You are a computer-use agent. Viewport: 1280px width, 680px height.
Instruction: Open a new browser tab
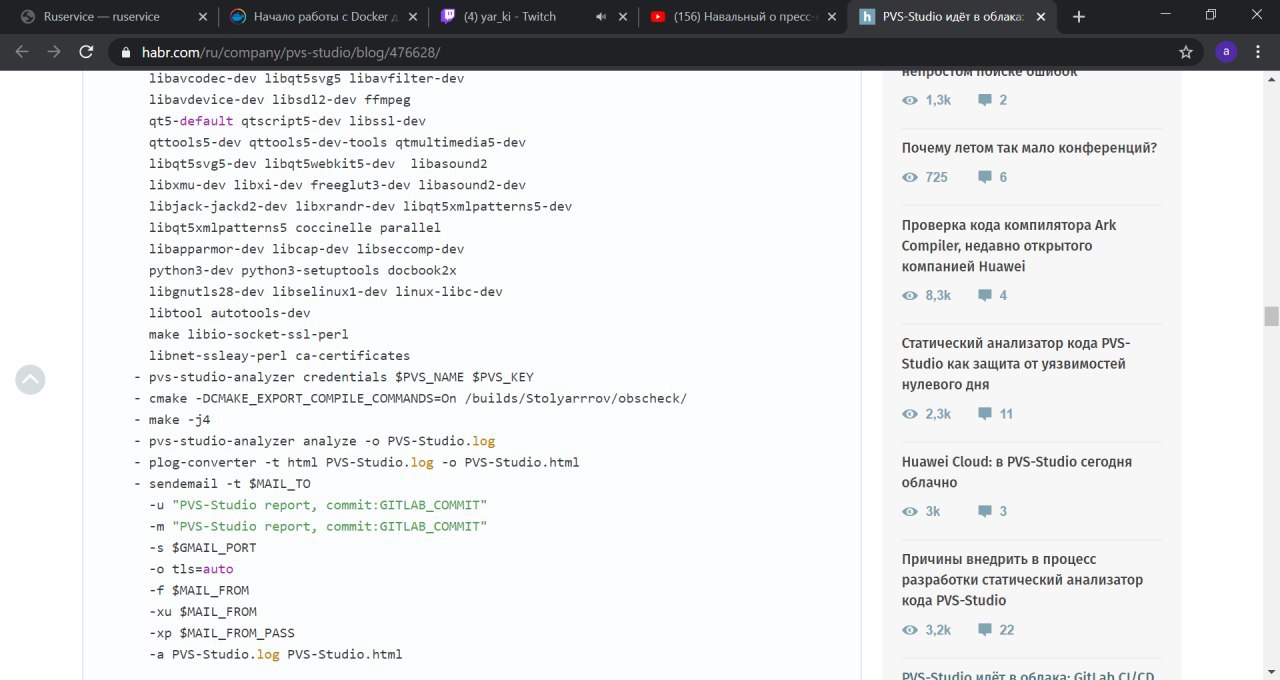(x=1079, y=17)
